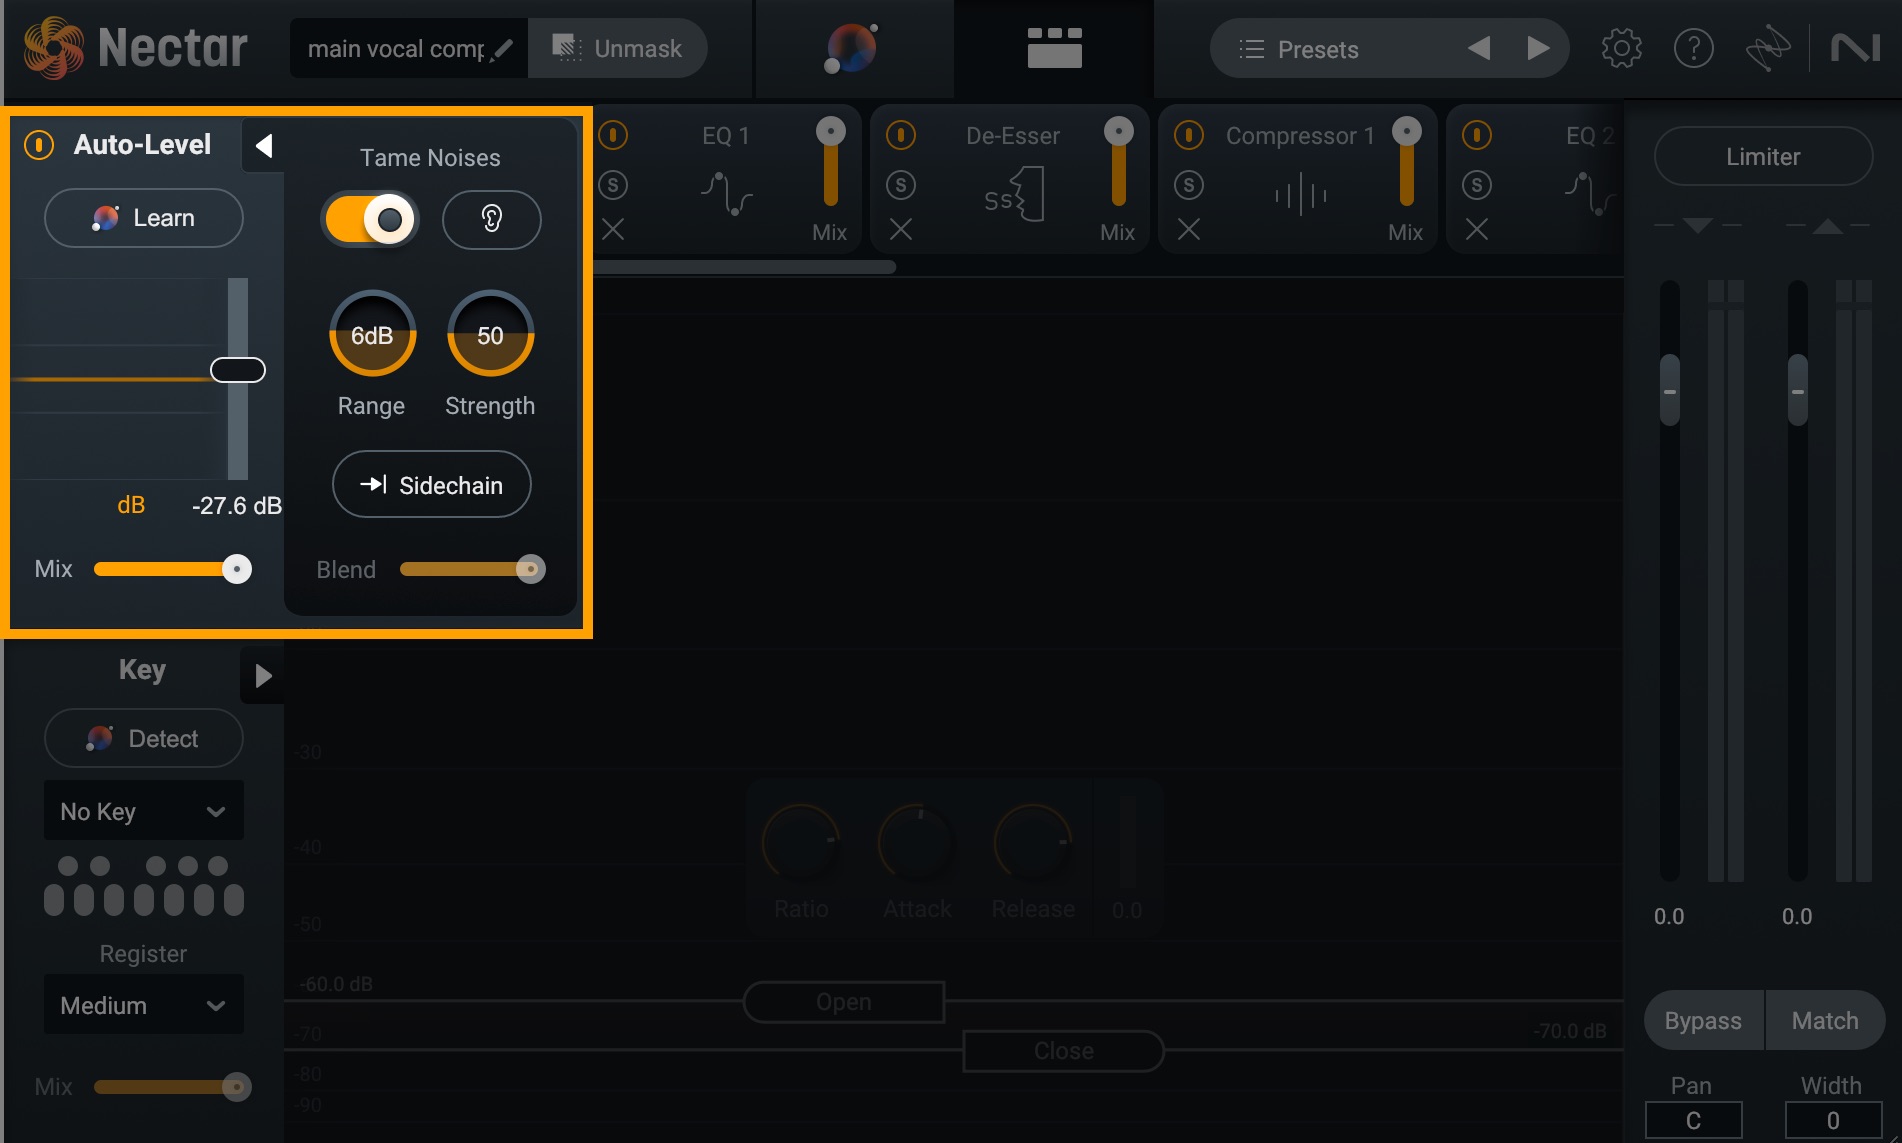
Task: Click the EQ 1 Mix fader handle
Action: pyautogui.click(x=830, y=131)
